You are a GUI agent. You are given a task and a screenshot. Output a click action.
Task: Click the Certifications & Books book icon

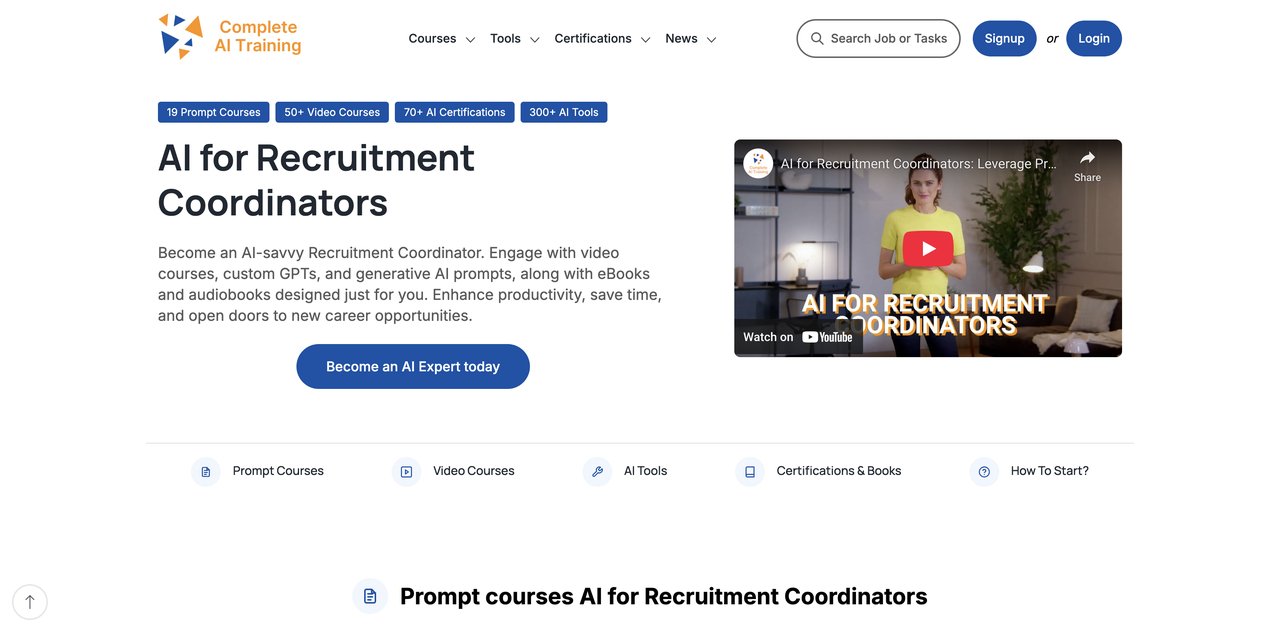(750, 472)
